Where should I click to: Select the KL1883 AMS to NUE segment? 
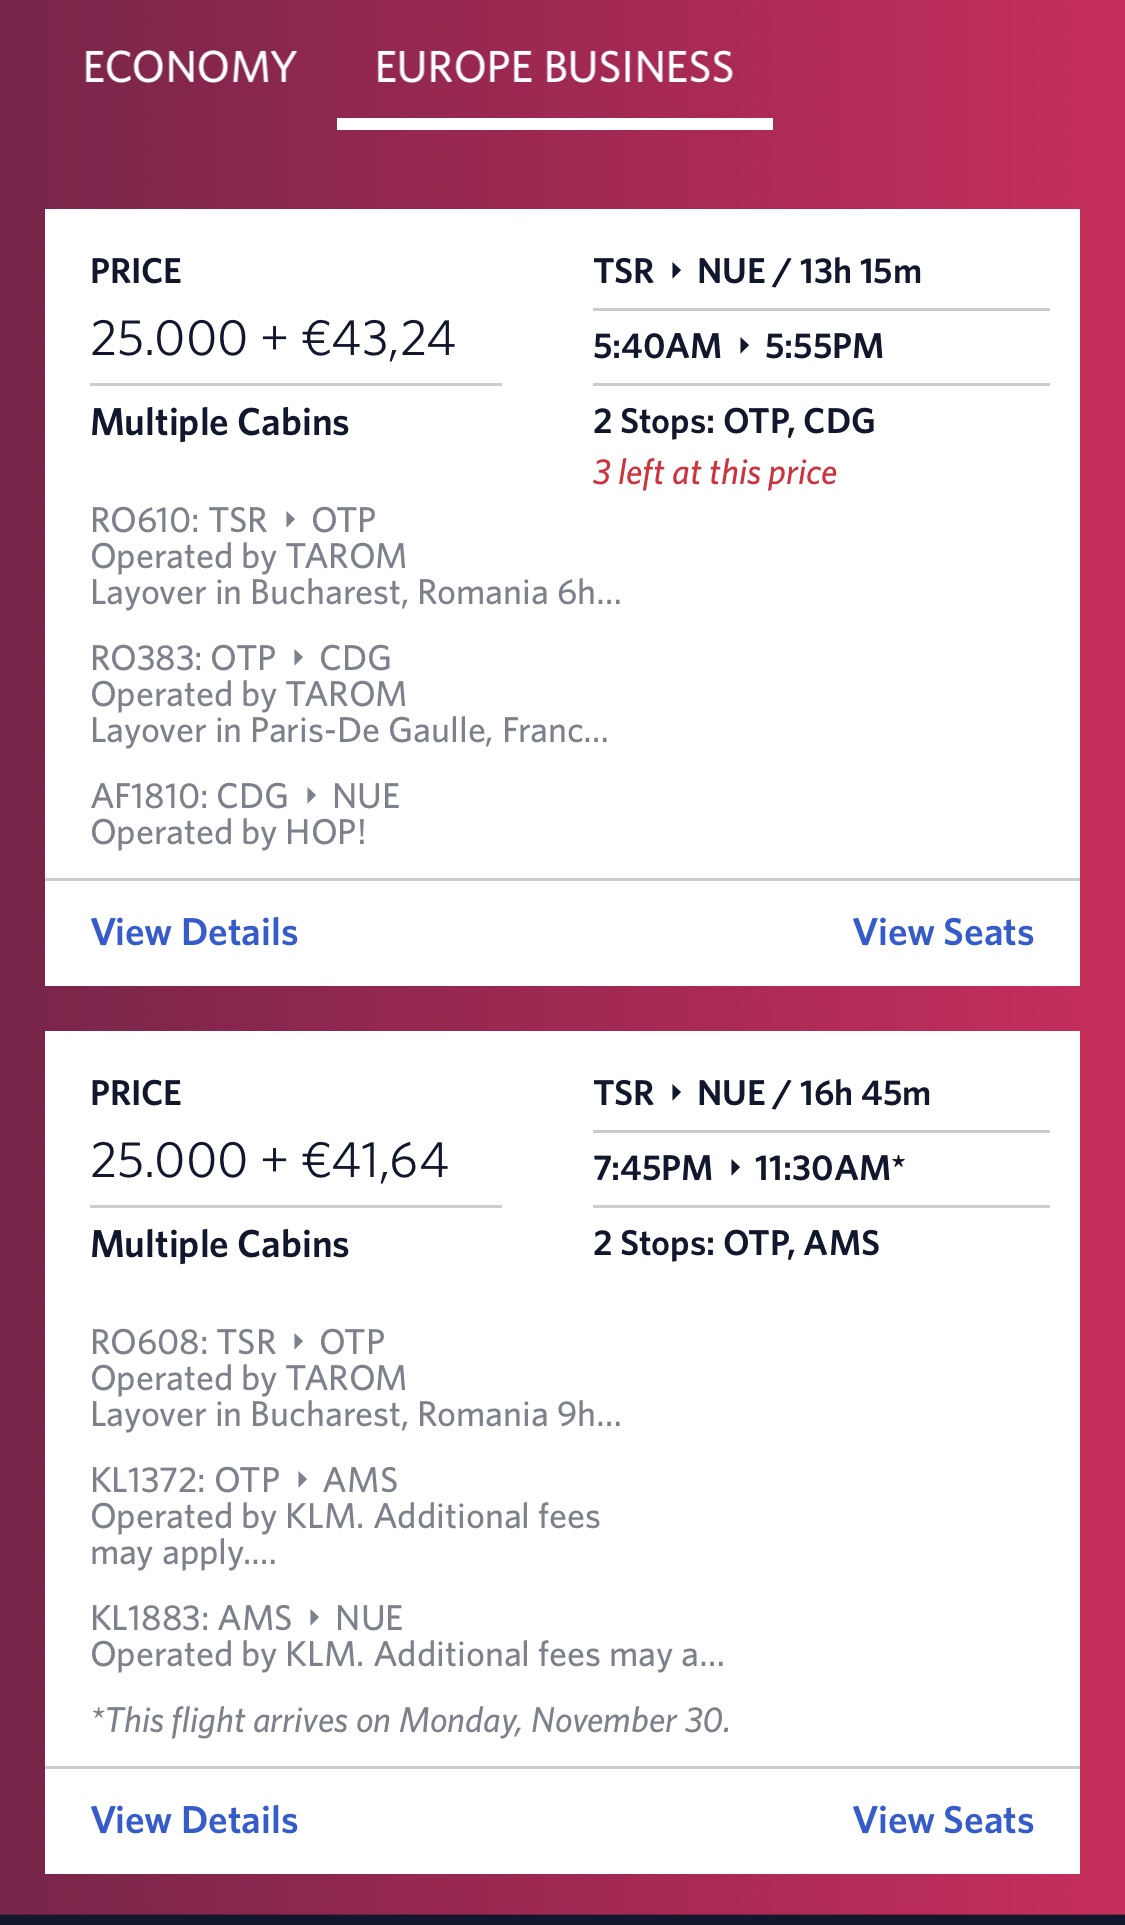coord(246,1618)
